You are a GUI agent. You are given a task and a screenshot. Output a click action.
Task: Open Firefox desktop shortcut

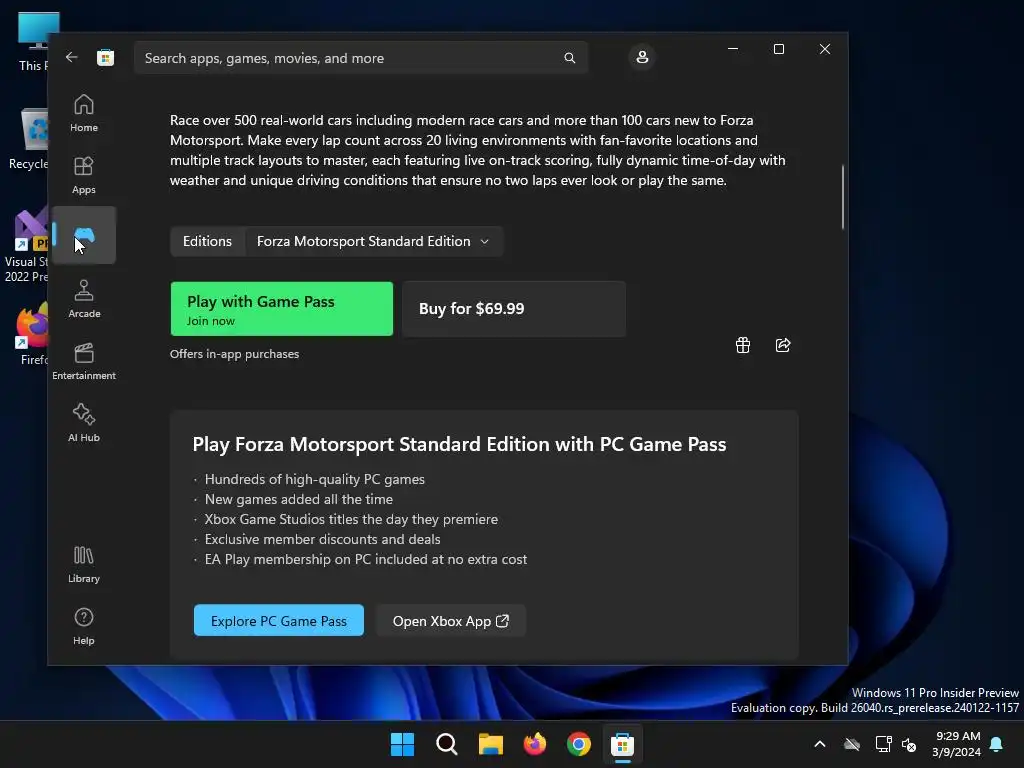point(33,334)
